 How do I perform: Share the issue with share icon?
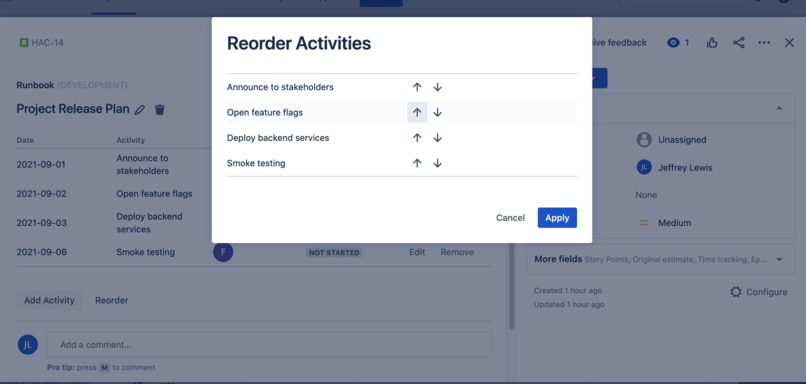click(739, 43)
